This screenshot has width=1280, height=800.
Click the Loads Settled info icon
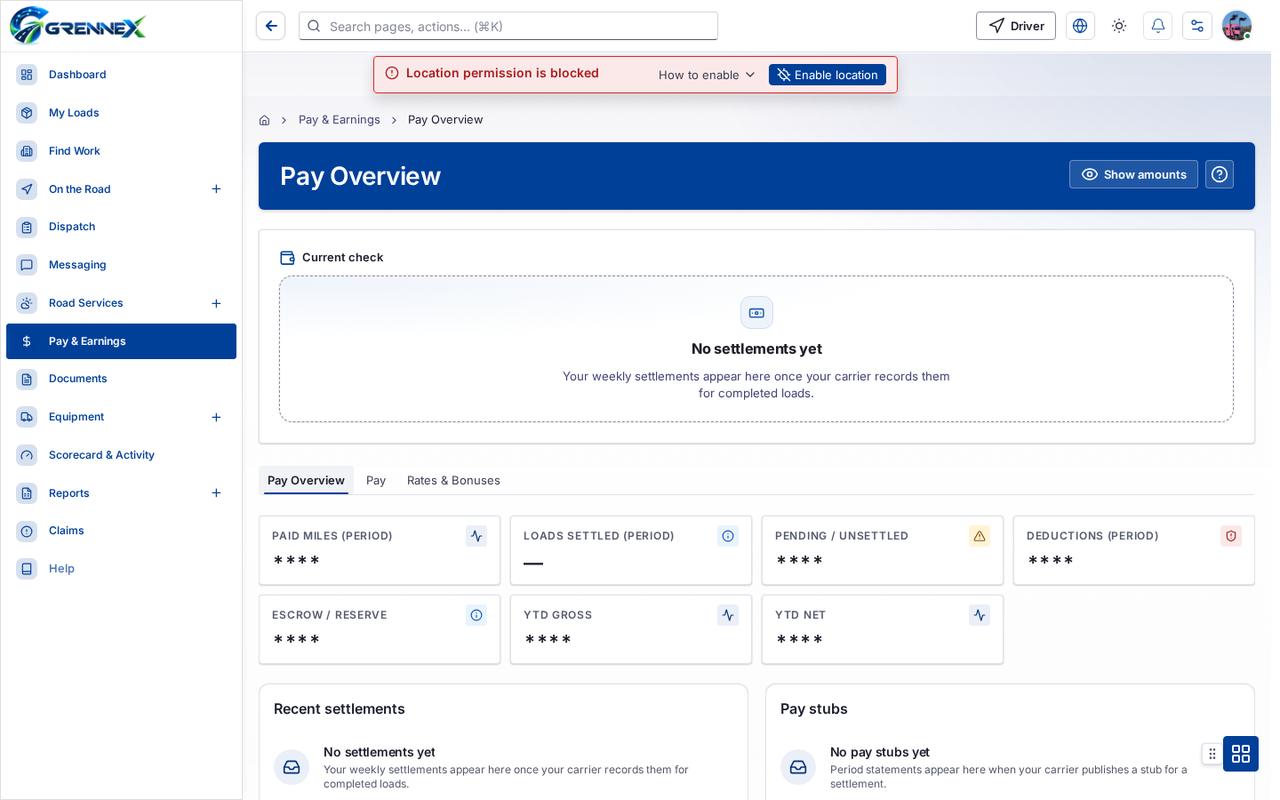(x=728, y=536)
